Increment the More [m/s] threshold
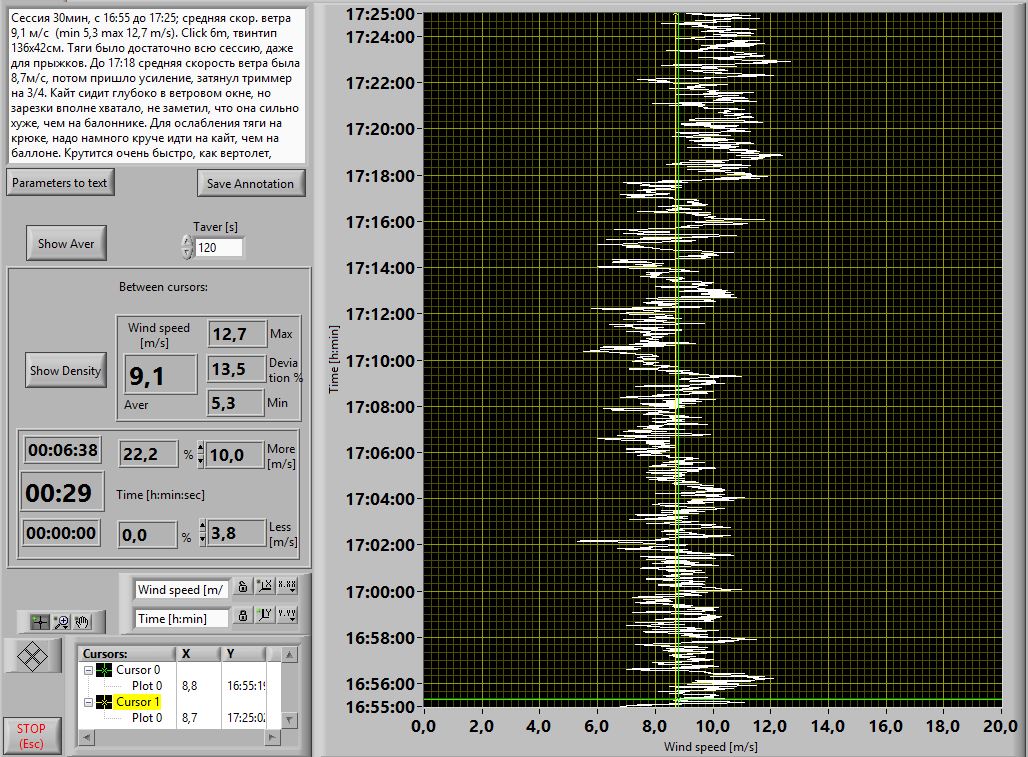 tap(201, 448)
